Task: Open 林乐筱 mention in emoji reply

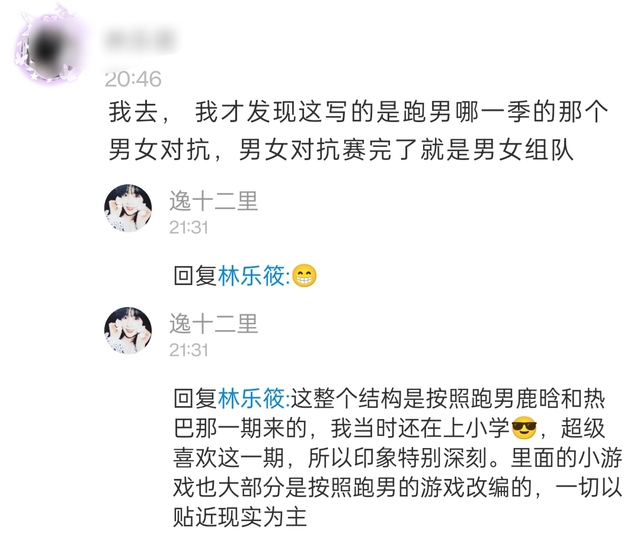Action: tap(253, 276)
